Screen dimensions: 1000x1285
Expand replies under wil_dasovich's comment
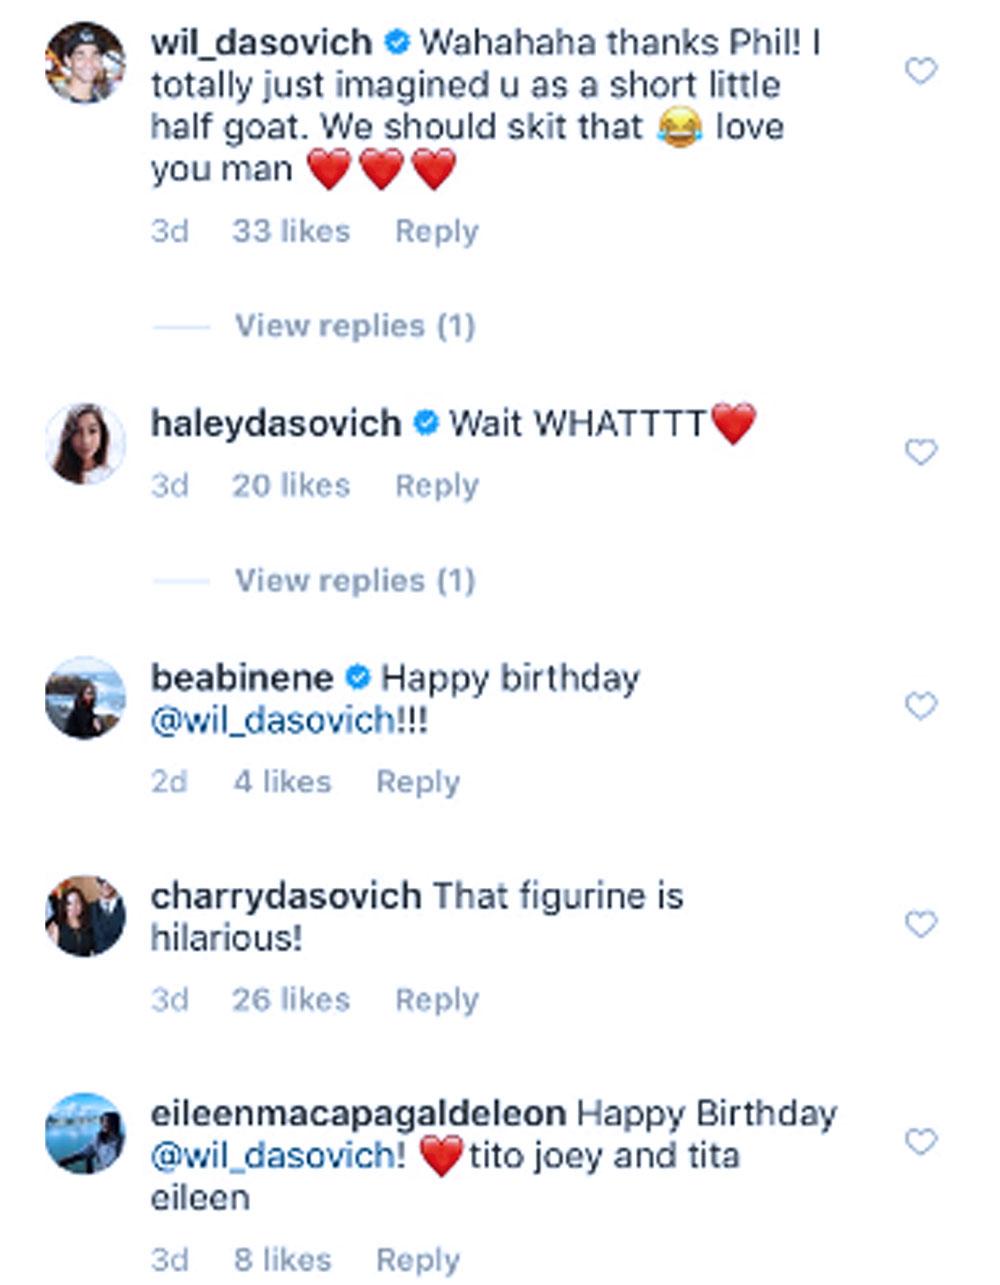[x=354, y=326]
